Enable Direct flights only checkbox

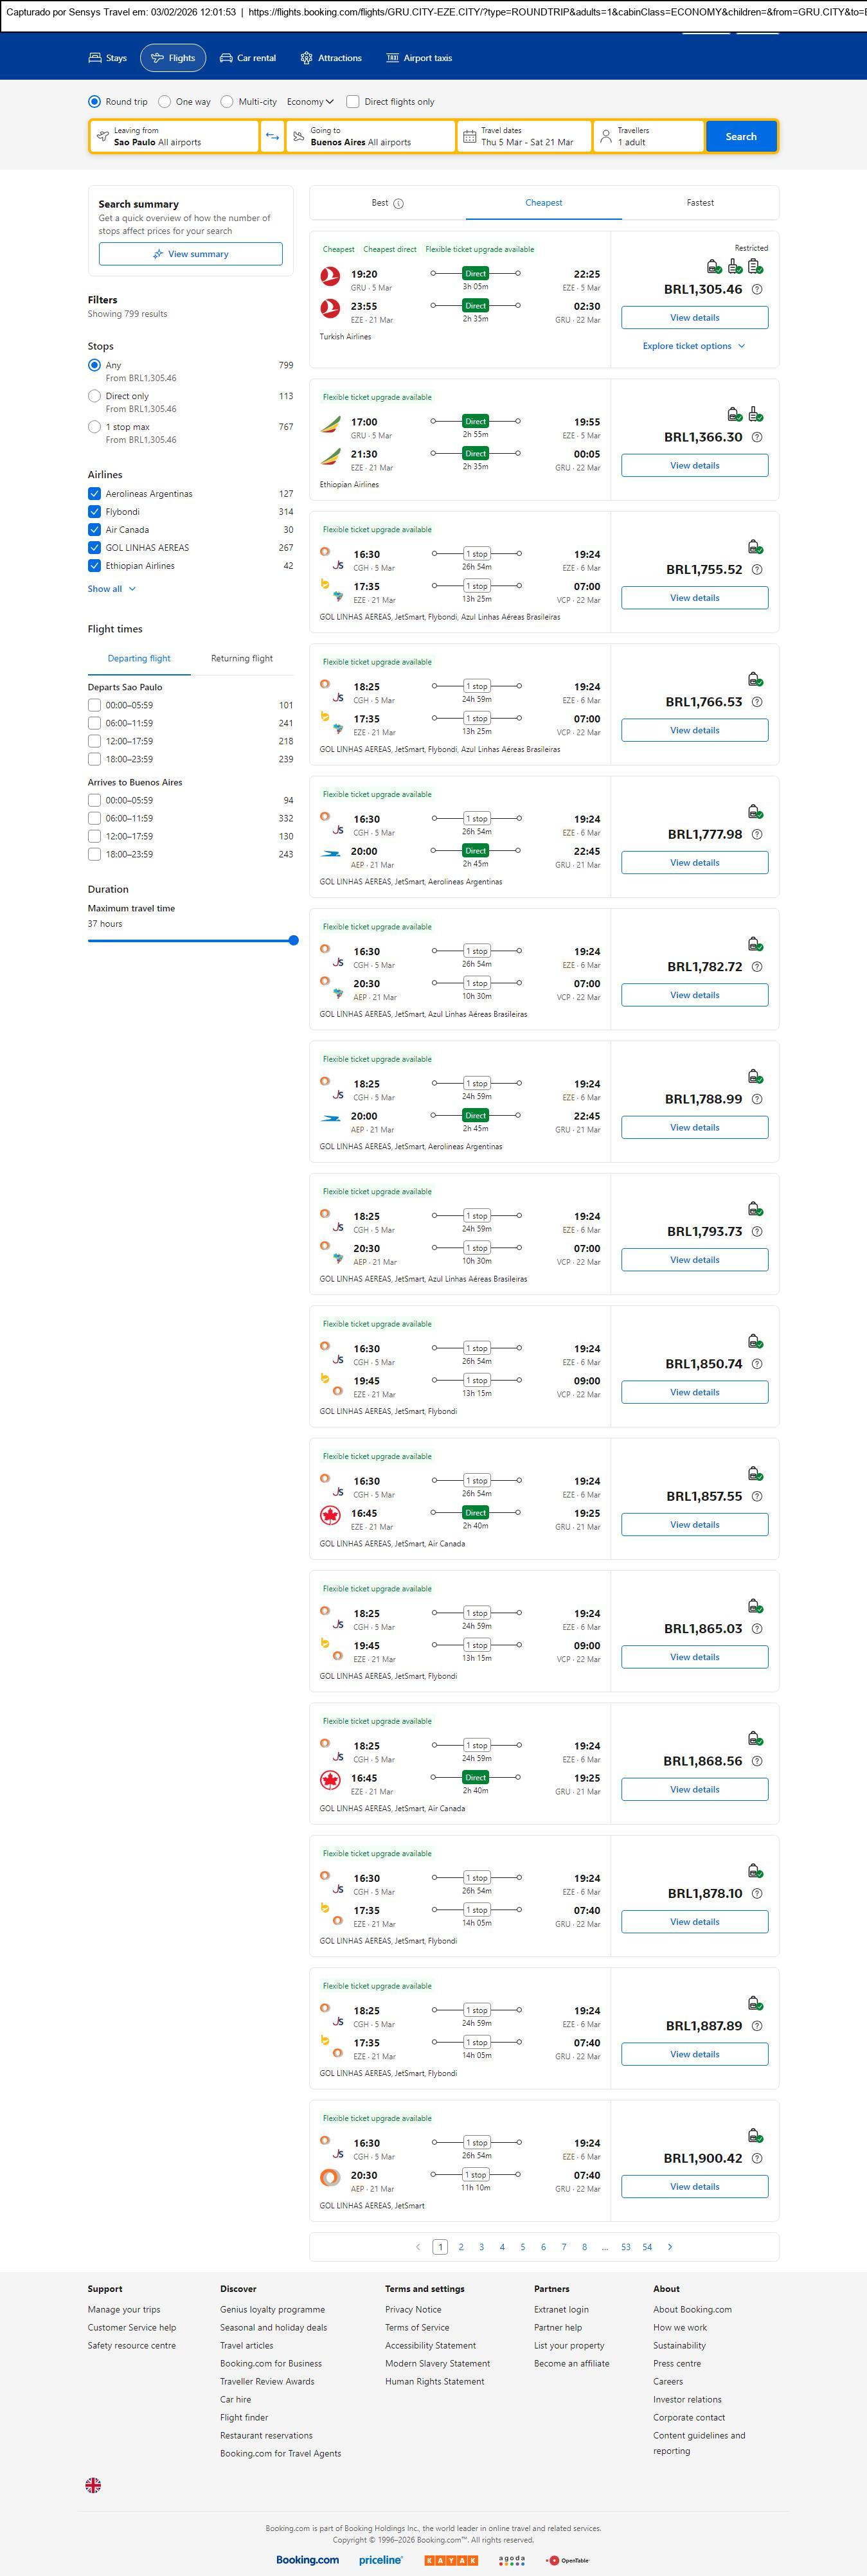353,102
